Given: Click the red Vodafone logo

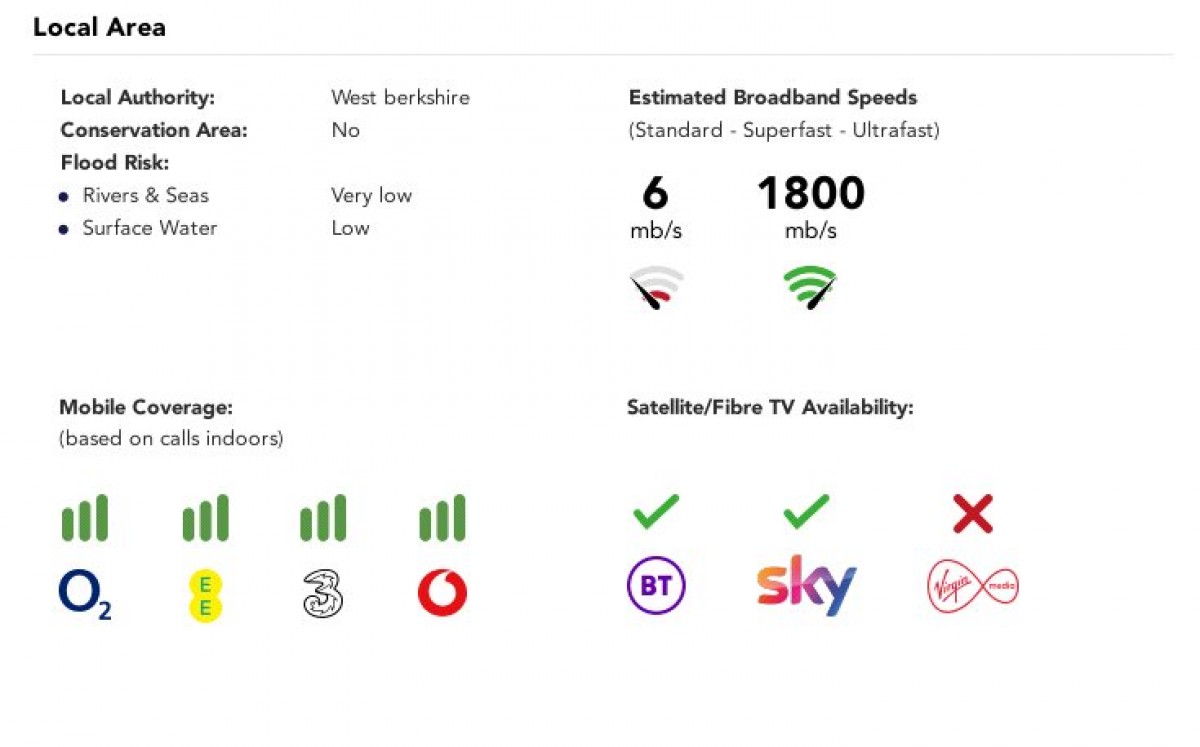Looking at the screenshot, I should pyautogui.click(x=442, y=594).
